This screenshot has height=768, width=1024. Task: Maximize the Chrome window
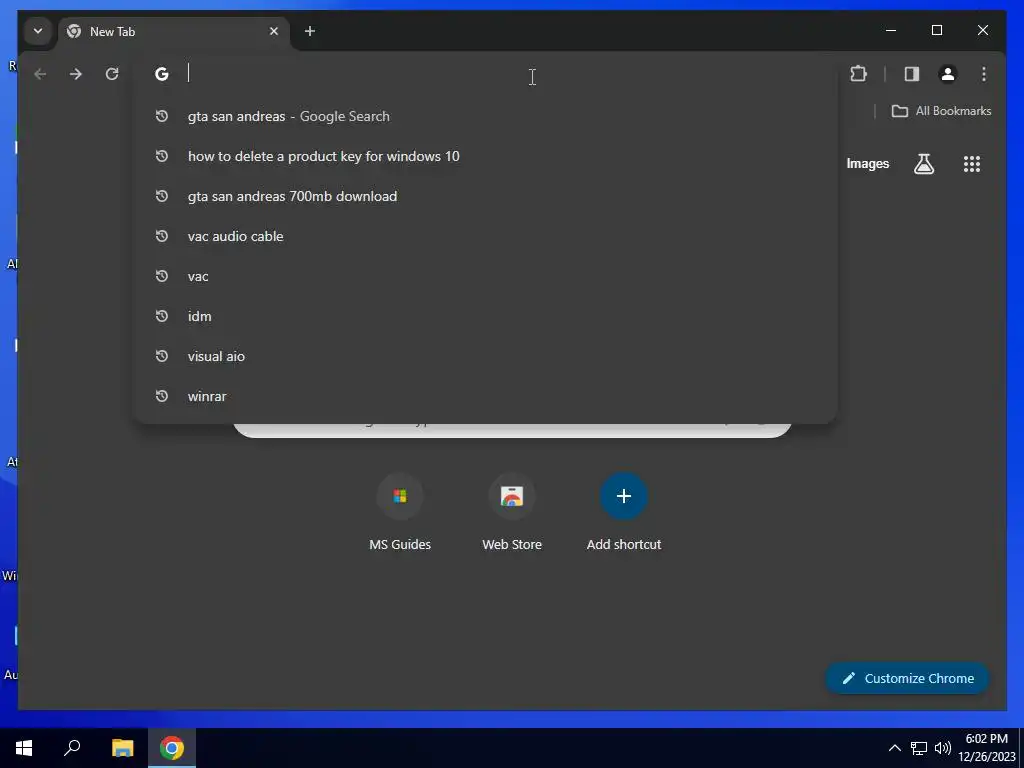(936, 30)
